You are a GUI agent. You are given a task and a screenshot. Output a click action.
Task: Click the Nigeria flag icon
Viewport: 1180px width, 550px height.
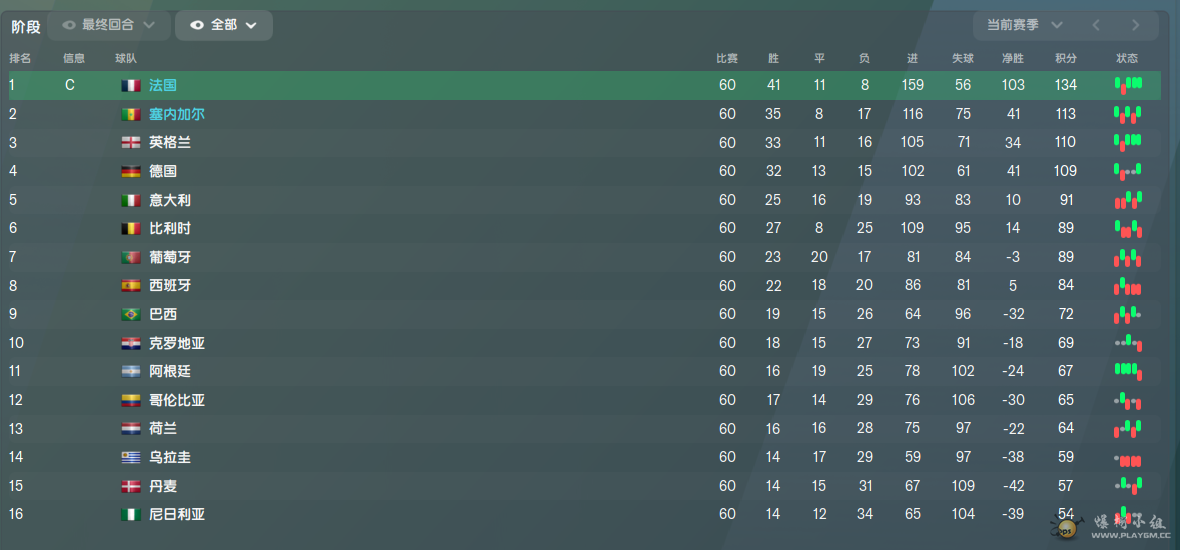[131, 515]
